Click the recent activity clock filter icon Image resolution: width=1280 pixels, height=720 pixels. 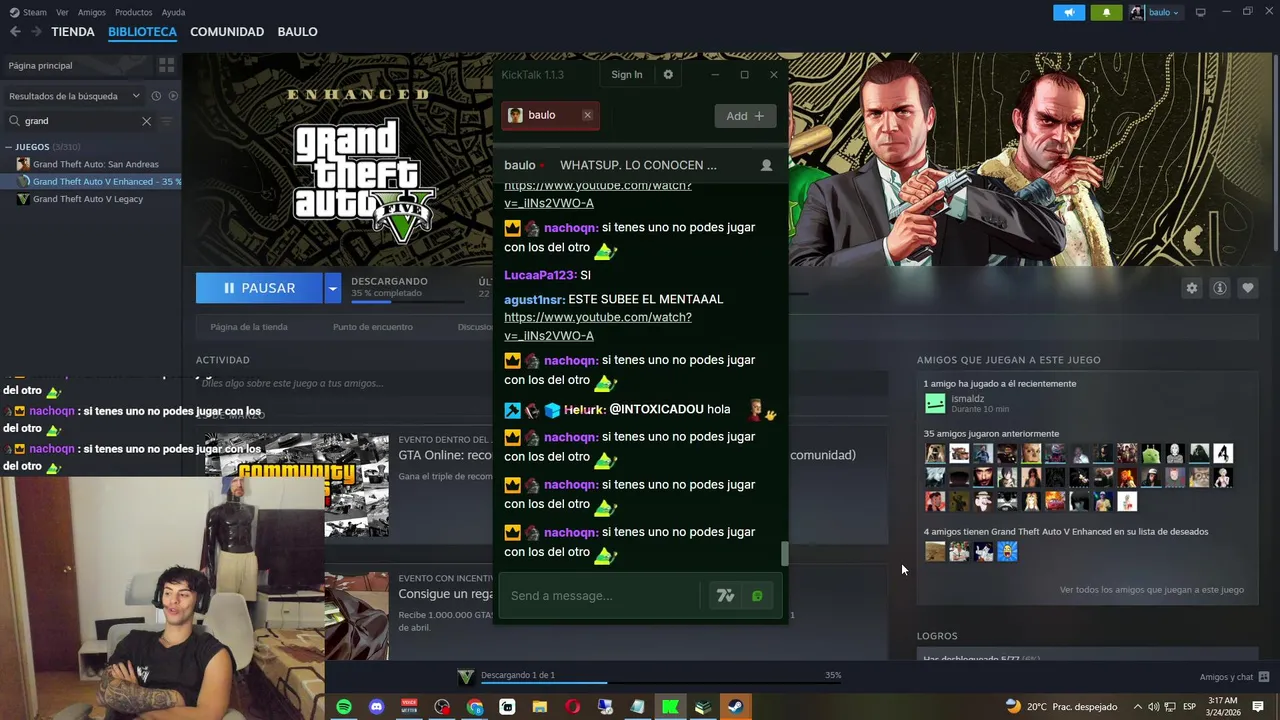pos(156,96)
